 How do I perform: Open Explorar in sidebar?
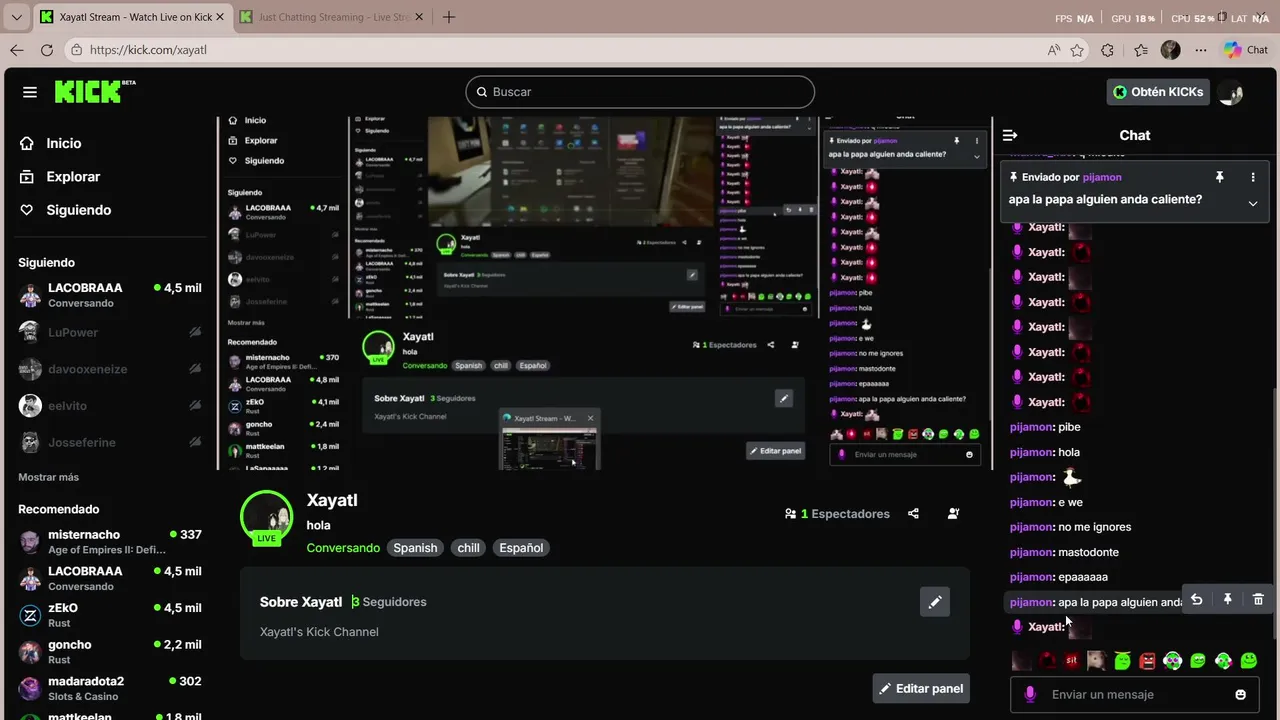pyautogui.click(x=60, y=176)
